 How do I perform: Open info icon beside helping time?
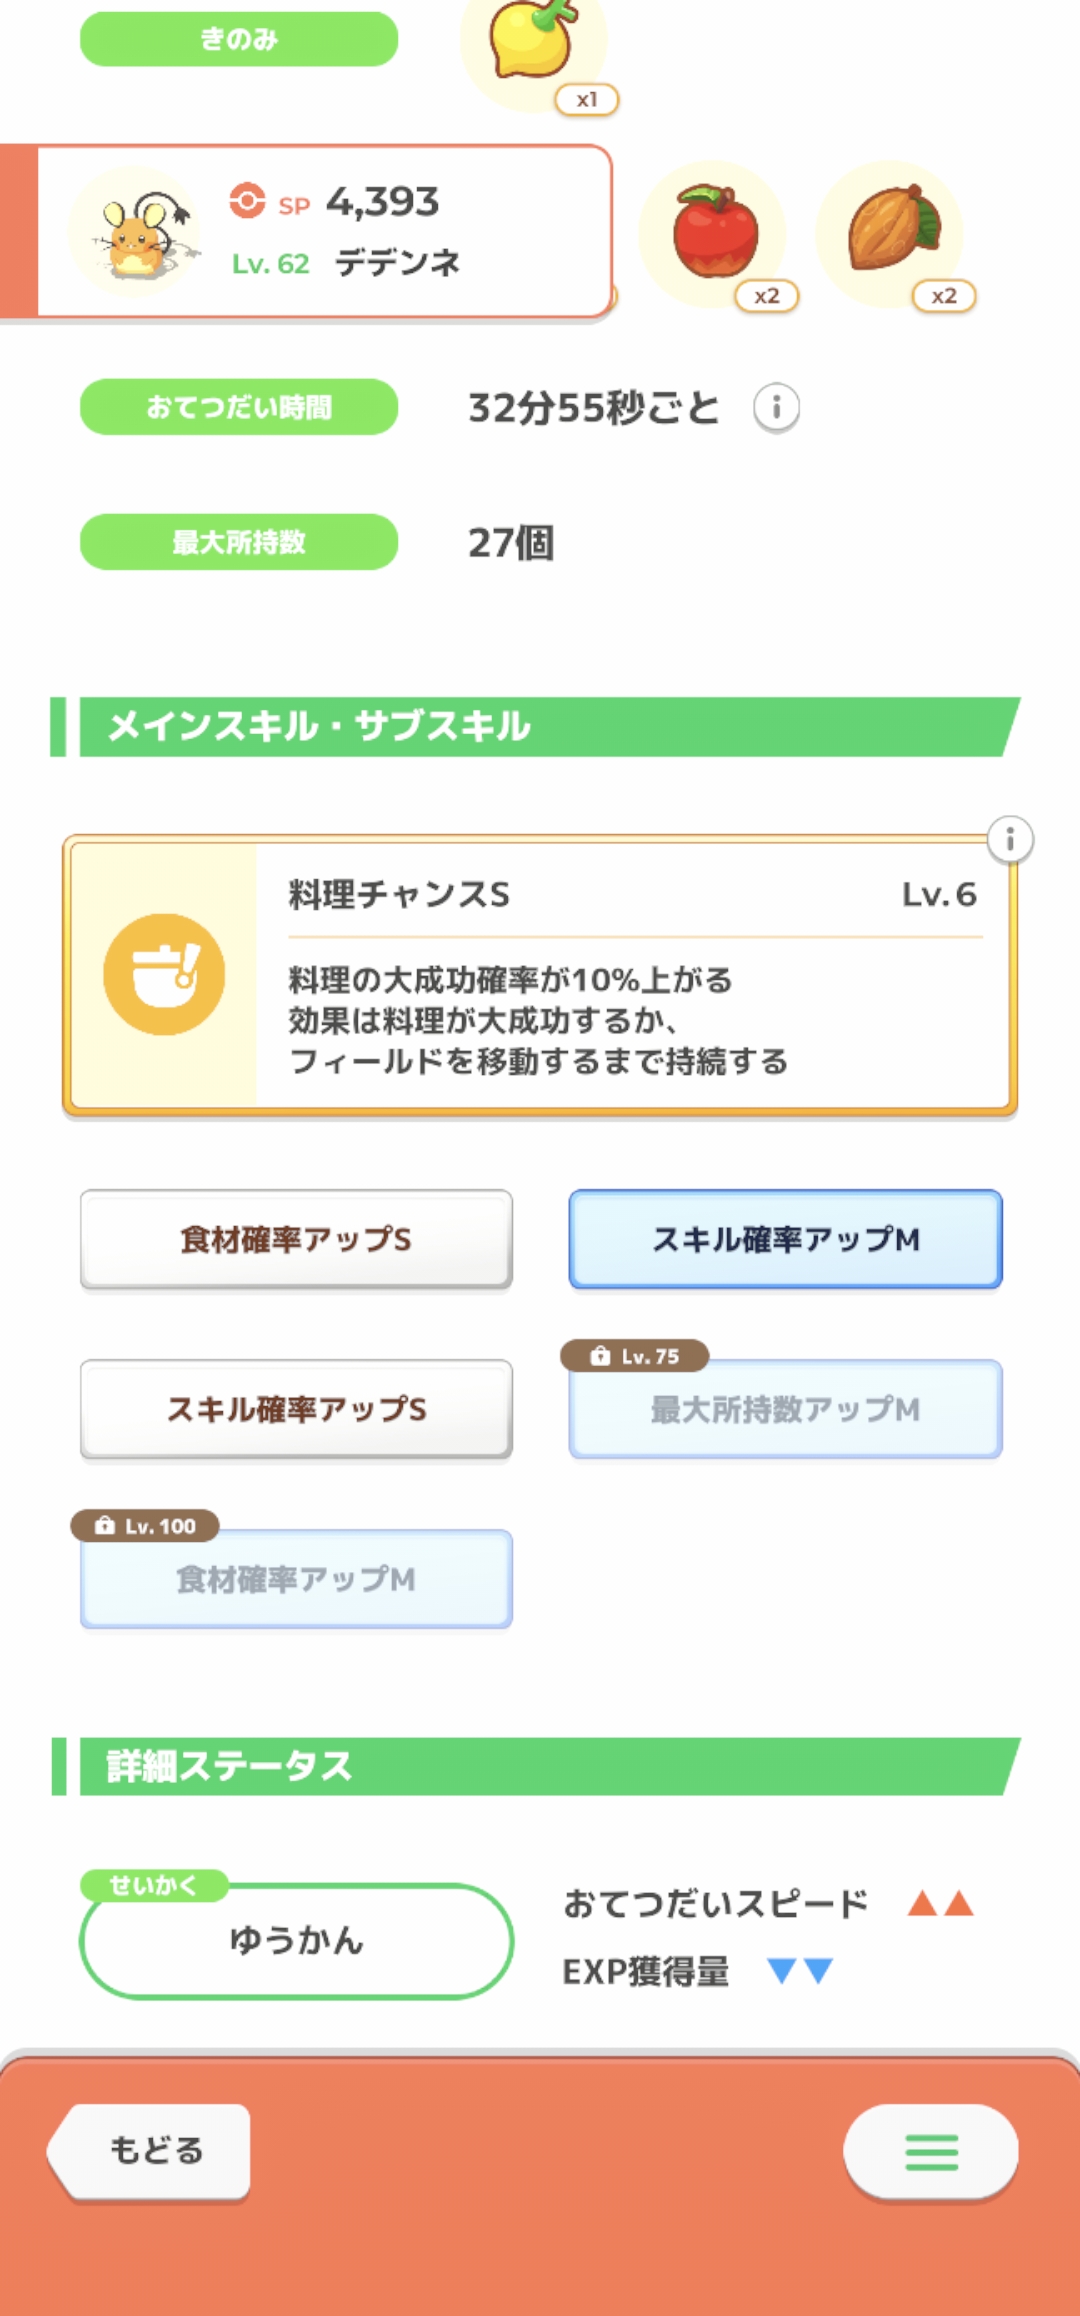[776, 407]
